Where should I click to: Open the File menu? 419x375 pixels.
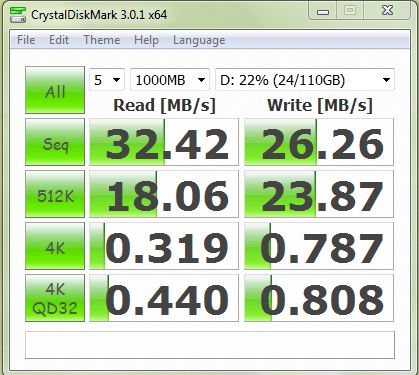[26, 40]
